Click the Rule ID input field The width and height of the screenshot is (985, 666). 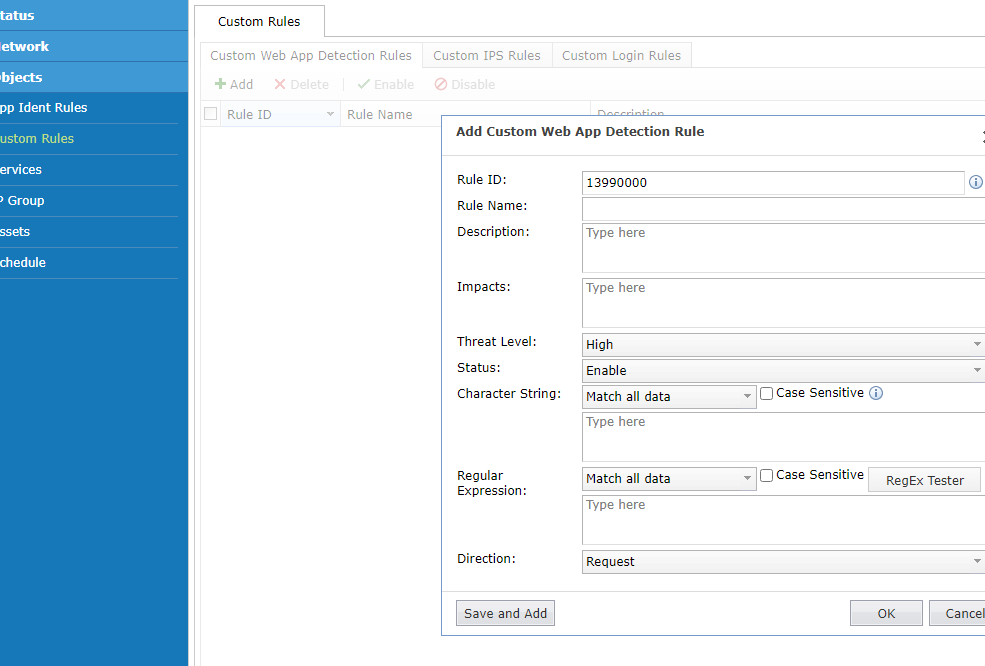click(773, 183)
